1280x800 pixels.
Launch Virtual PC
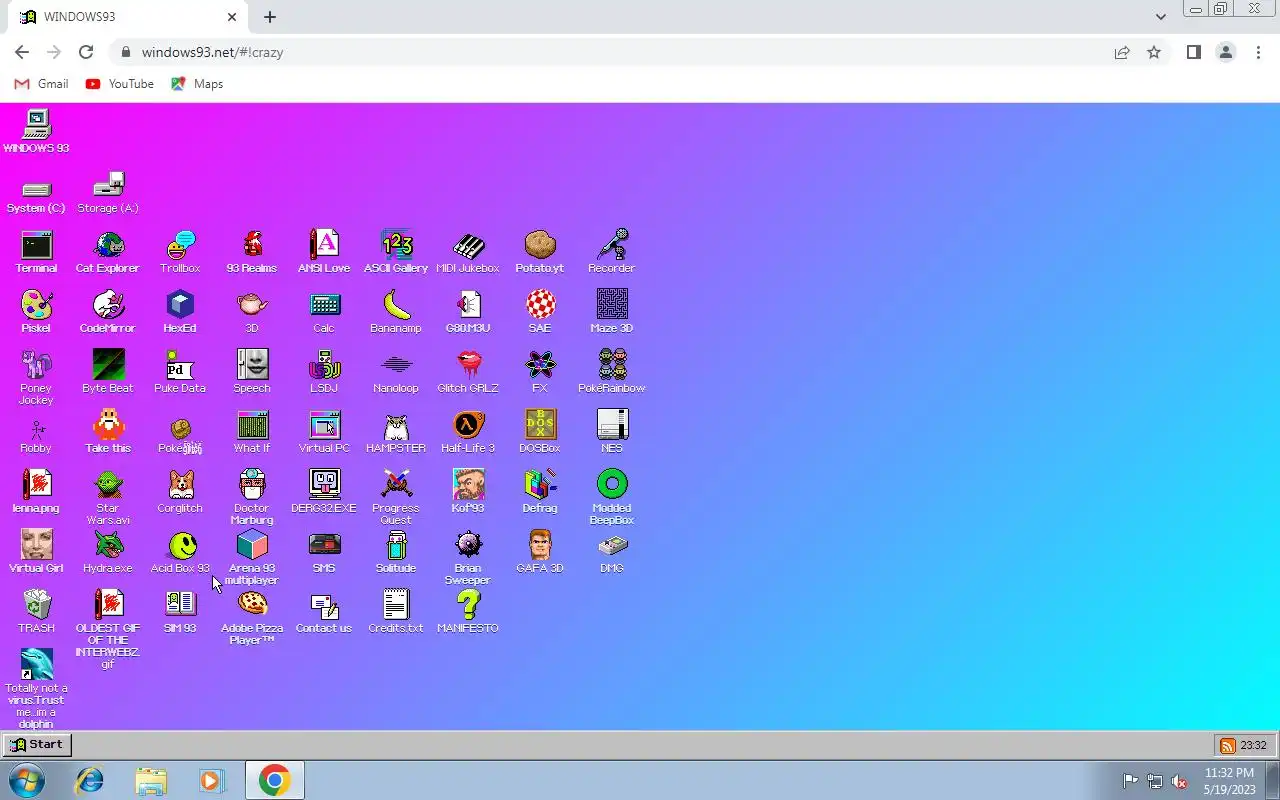[324, 431]
